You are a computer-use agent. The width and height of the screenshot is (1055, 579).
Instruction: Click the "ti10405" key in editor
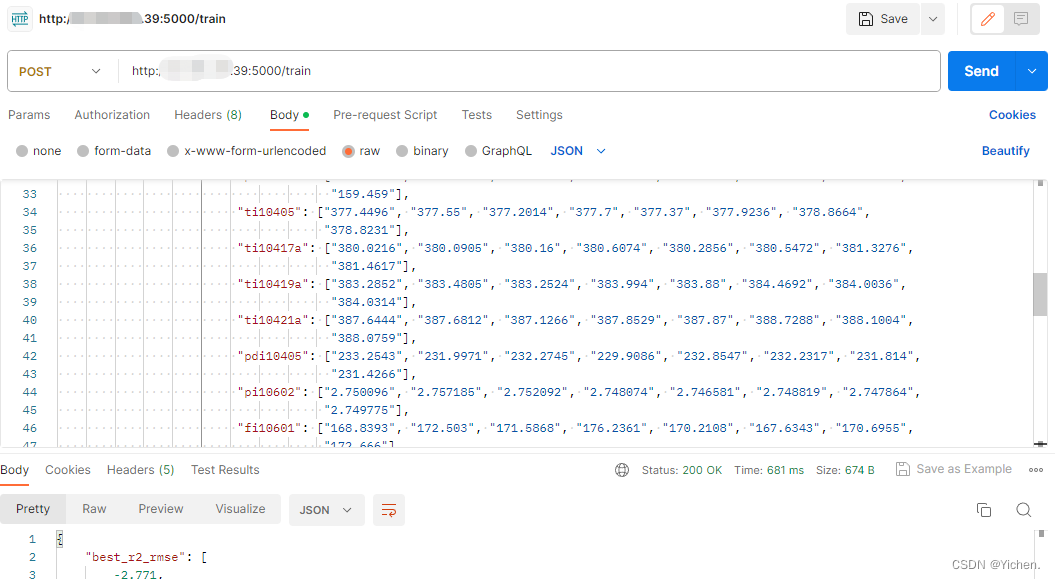tap(269, 213)
